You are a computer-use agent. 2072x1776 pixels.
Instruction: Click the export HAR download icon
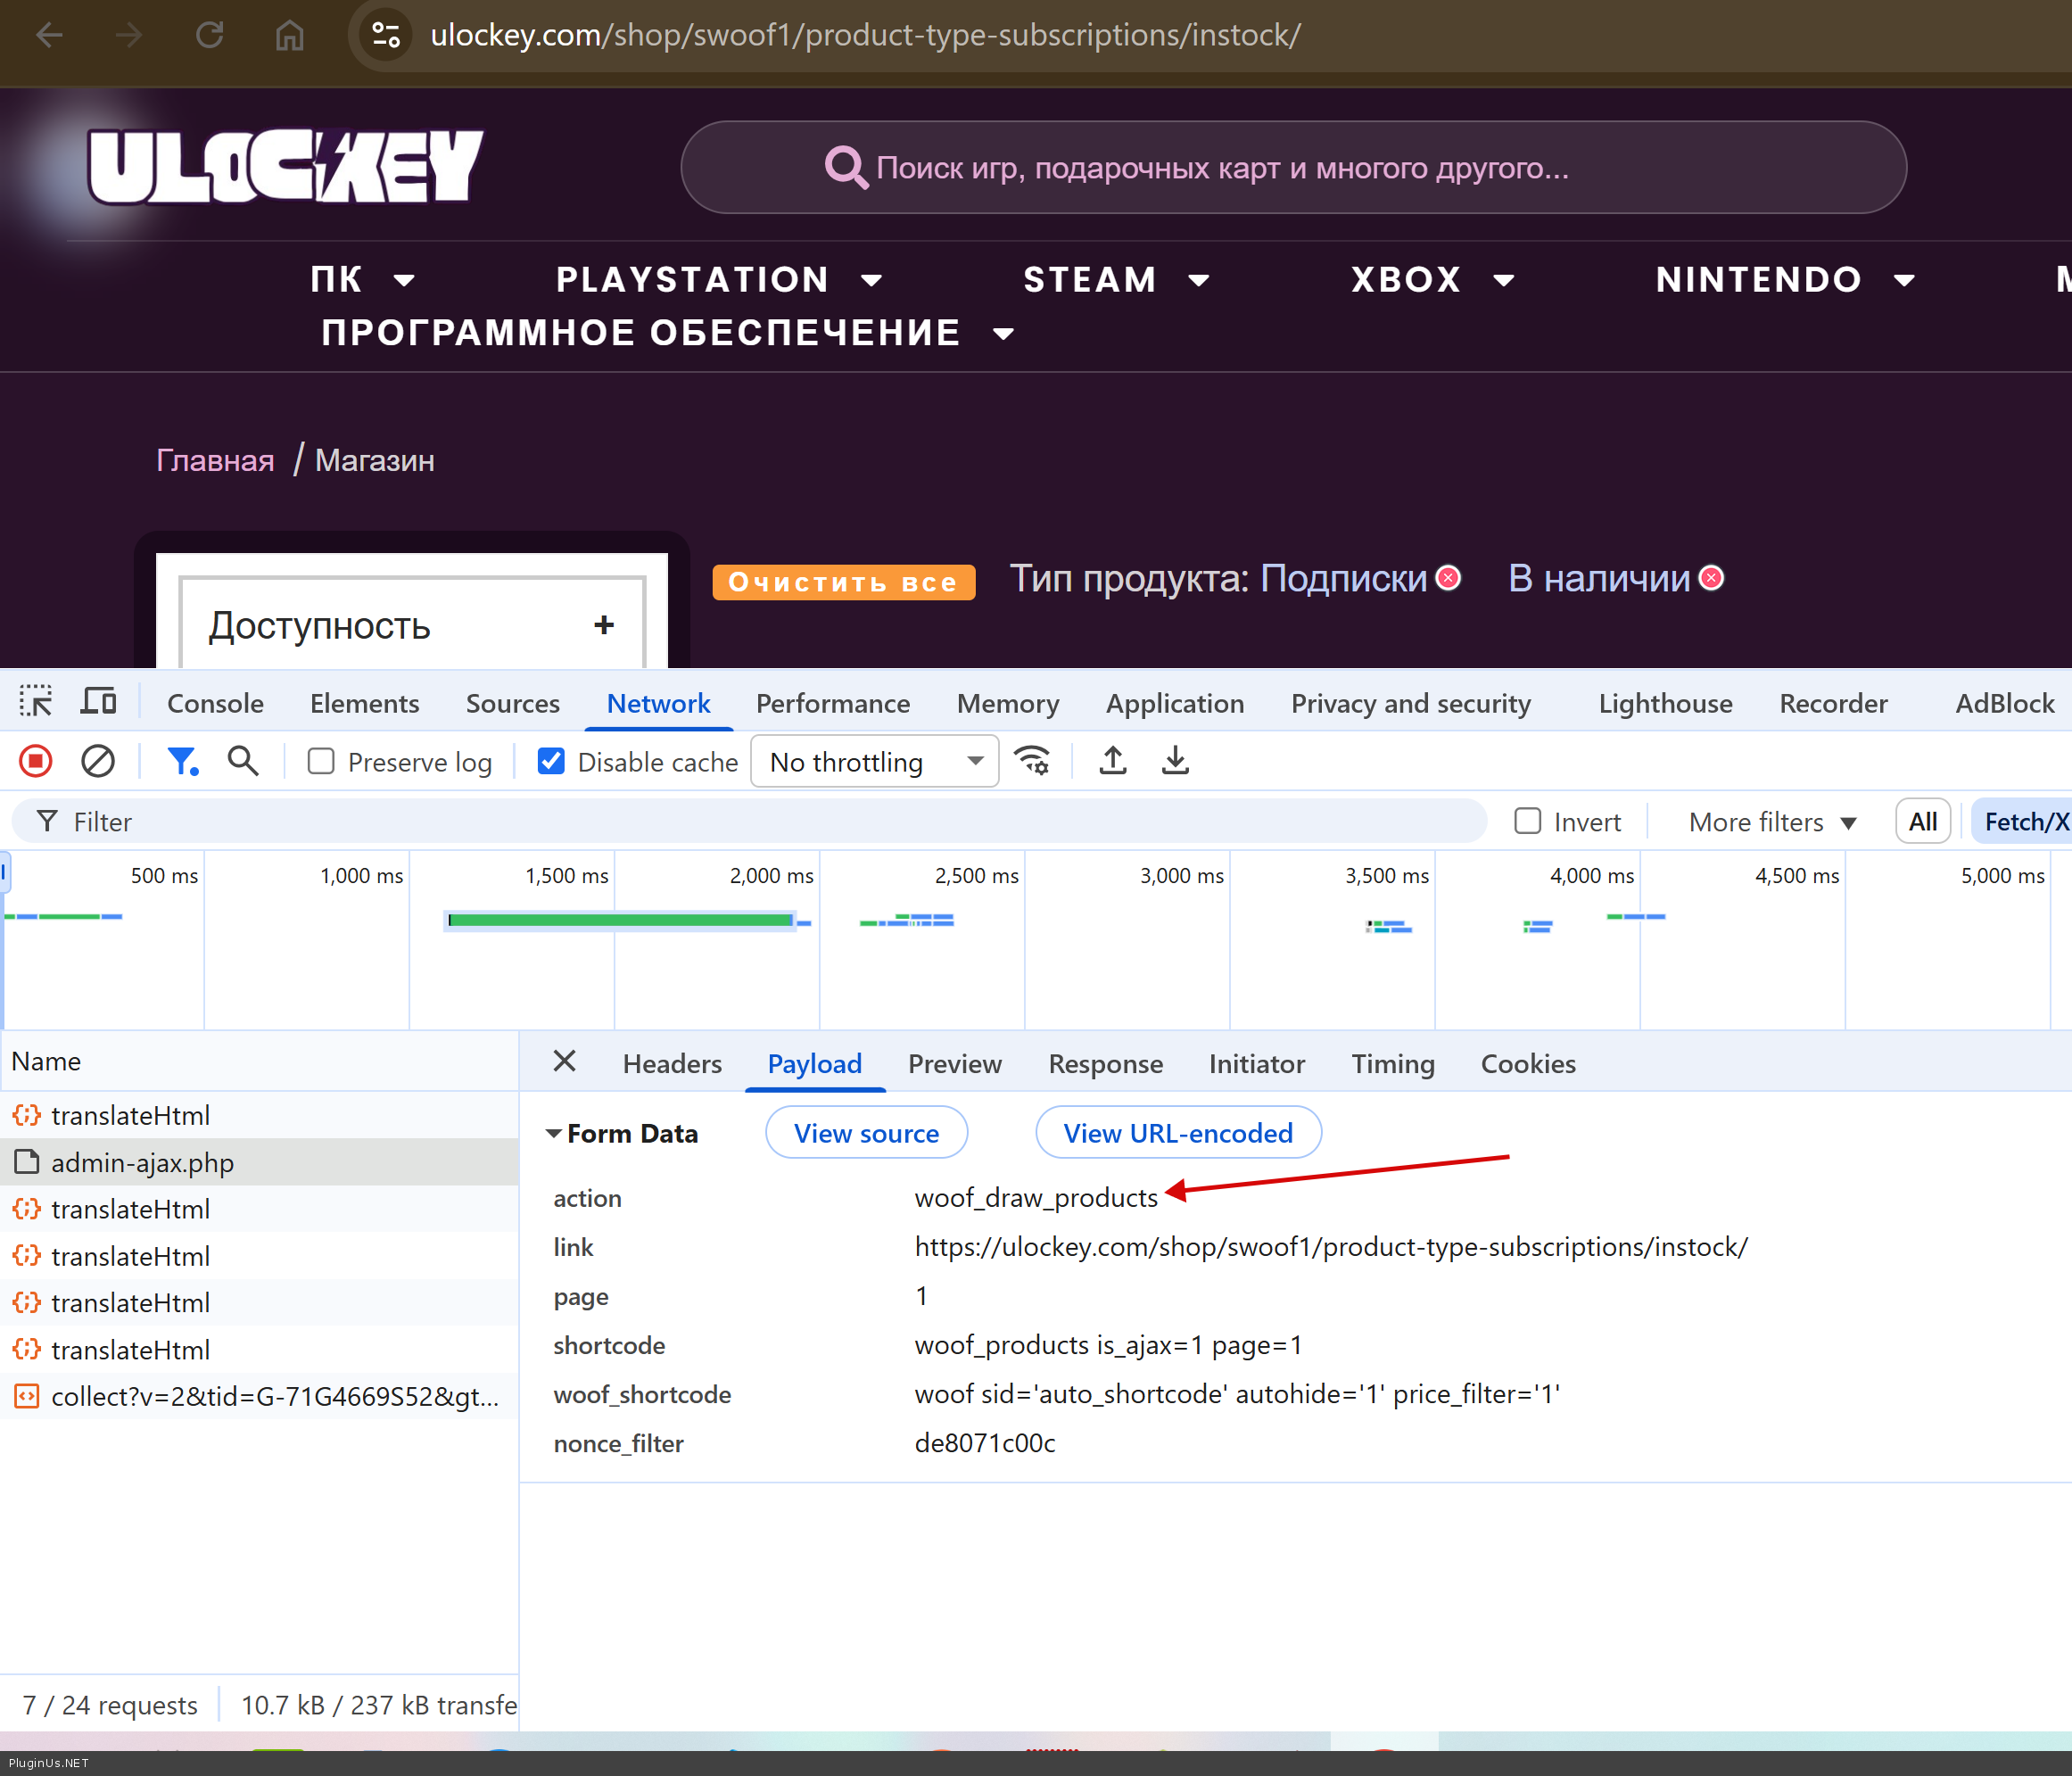pos(1175,762)
